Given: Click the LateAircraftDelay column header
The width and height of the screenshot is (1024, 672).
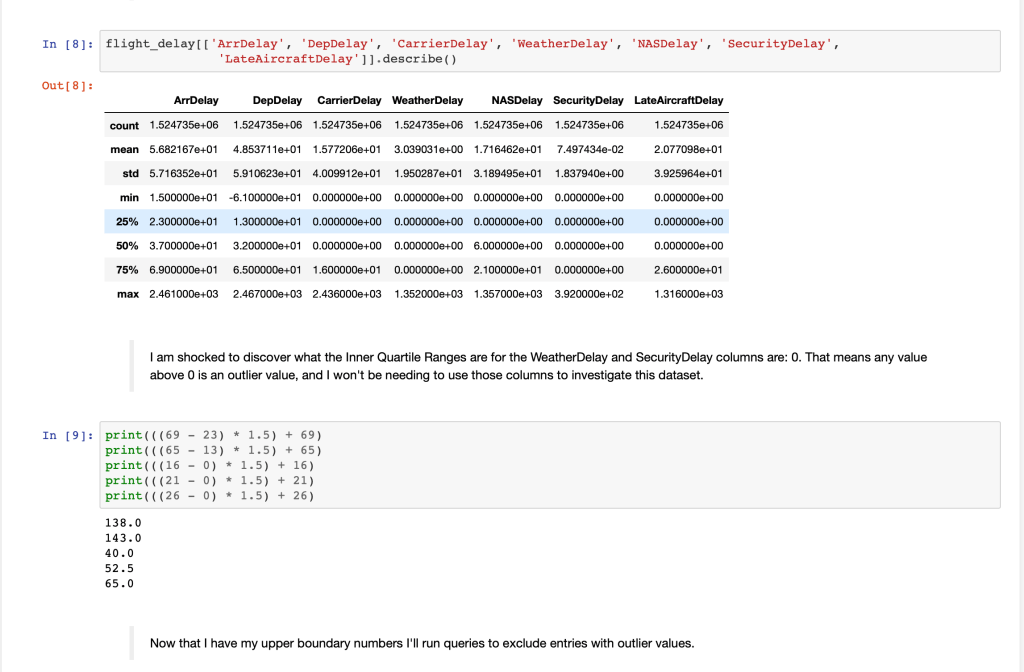Looking at the screenshot, I should [678, 101].
